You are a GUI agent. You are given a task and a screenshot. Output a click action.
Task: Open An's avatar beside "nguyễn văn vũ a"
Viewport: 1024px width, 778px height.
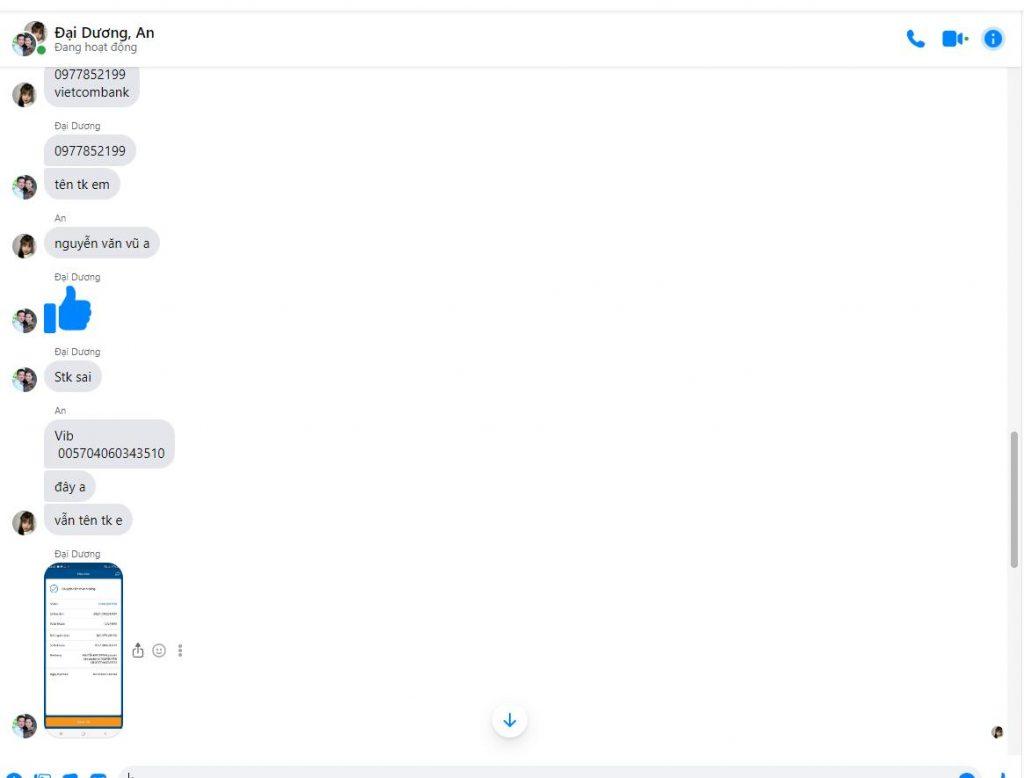[x=24, y=246]
